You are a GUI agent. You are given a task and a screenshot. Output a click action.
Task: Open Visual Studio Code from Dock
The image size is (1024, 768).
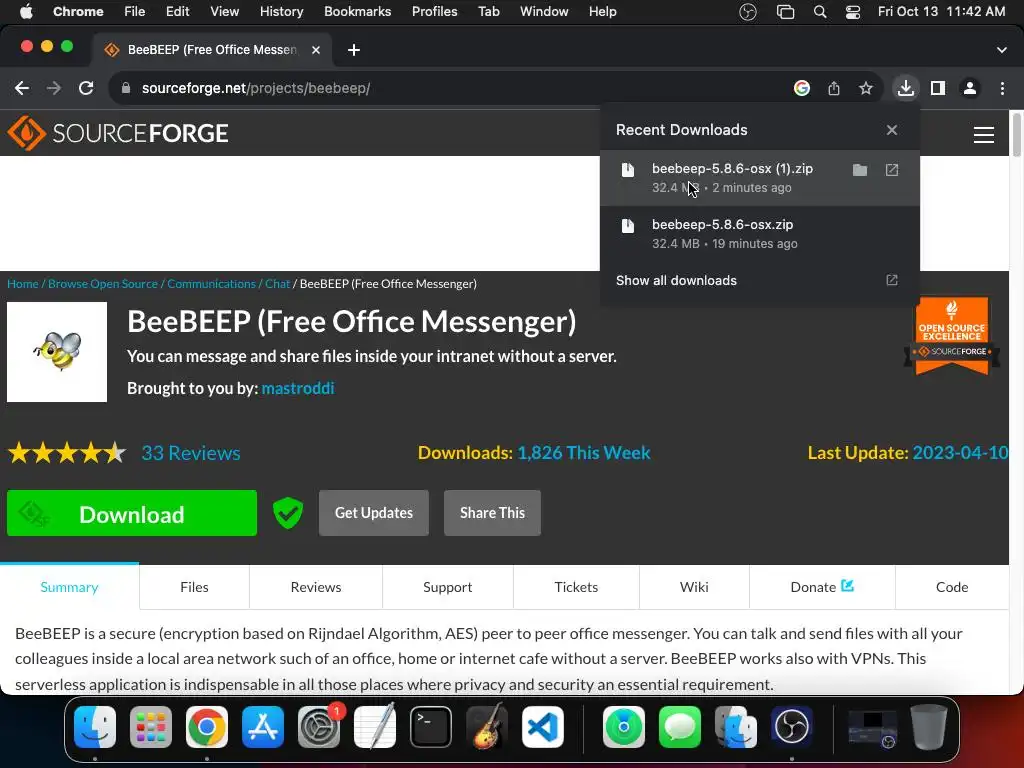pyautogui.click(x=543, y=727)
